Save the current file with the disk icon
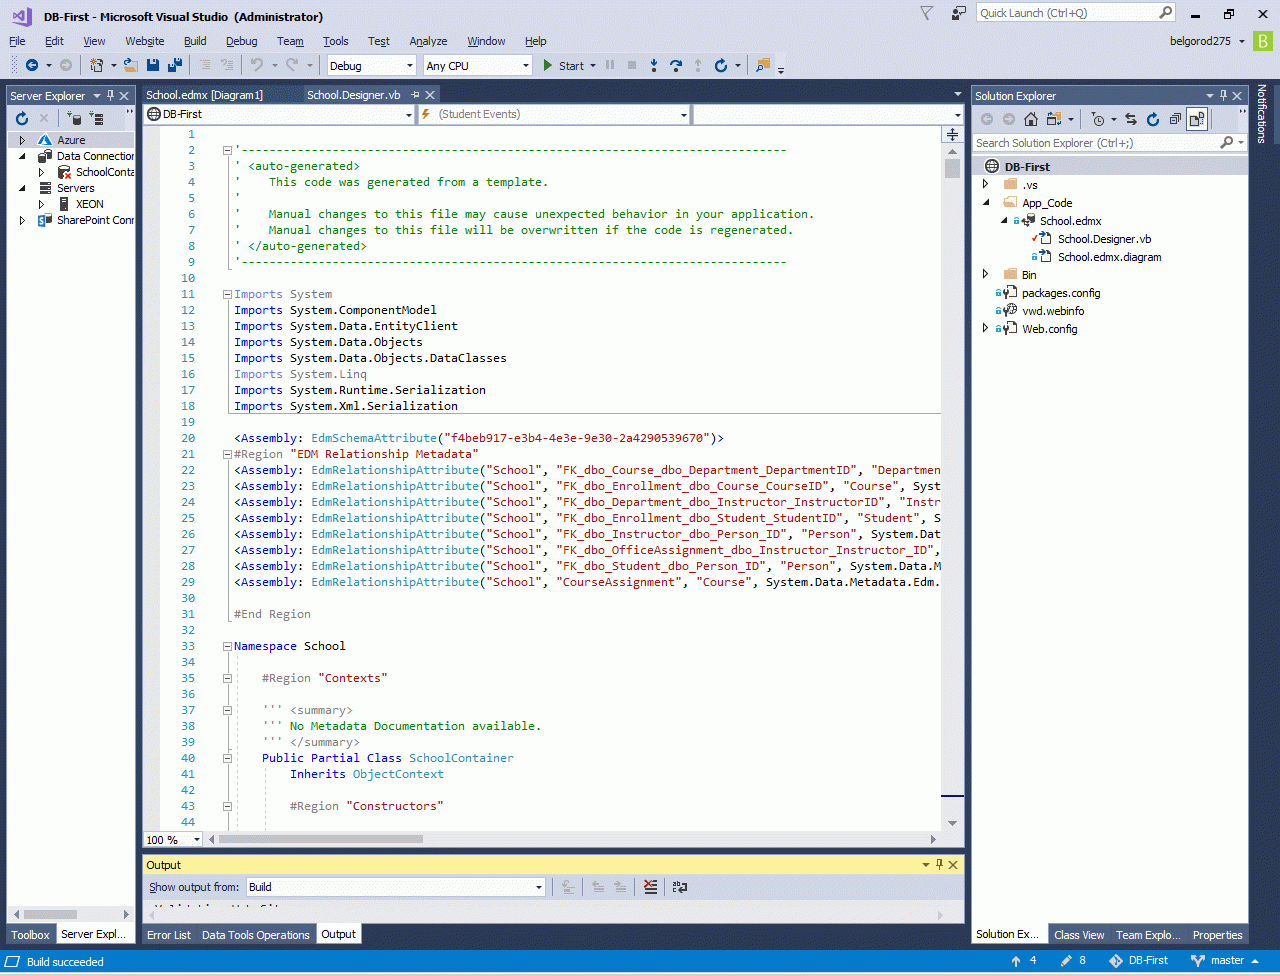The width and height of the screenshot is (1280, 976). tap(153, 66)
